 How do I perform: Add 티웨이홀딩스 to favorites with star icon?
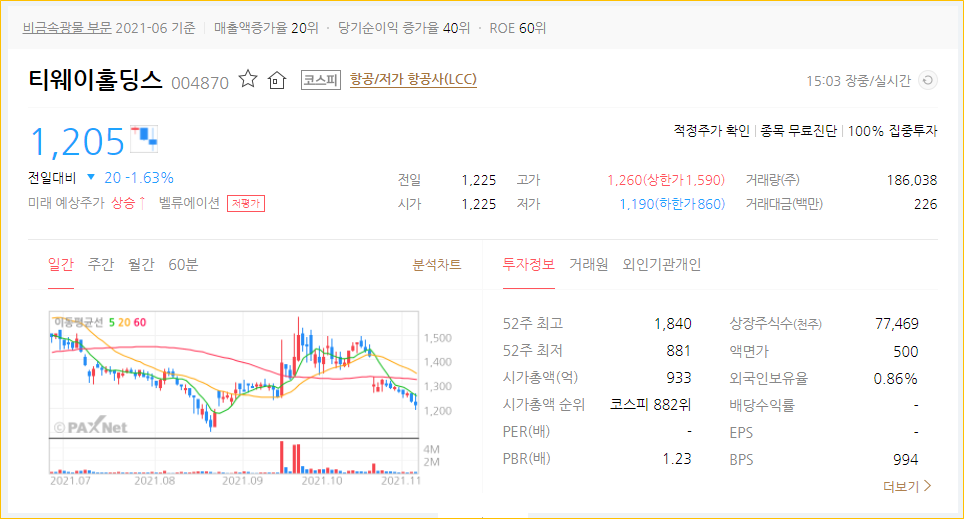click(x=248, y=79)
